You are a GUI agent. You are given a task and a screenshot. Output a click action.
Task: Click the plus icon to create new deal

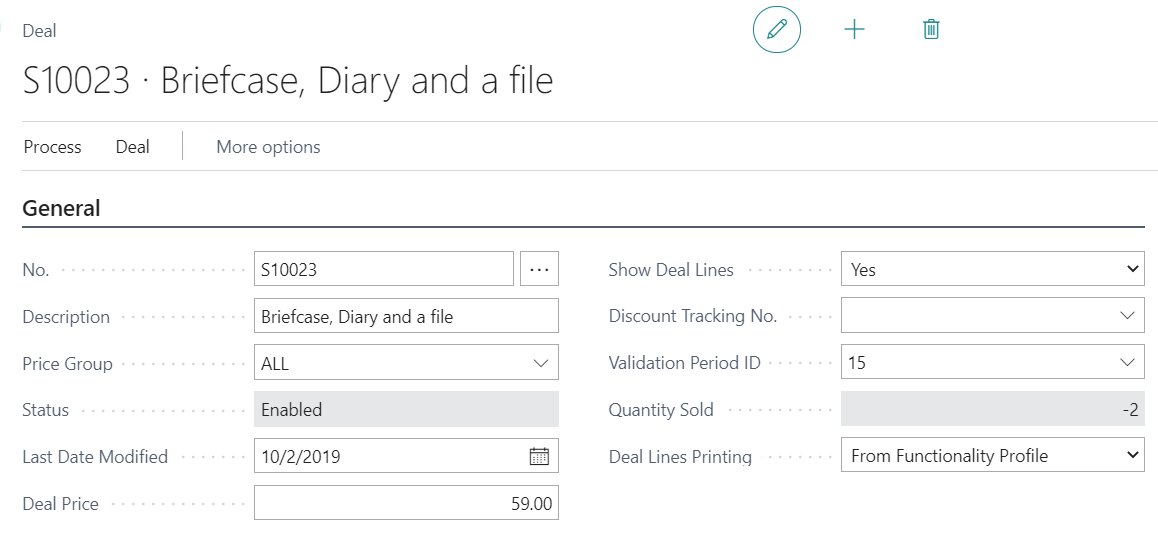point(854,30)
